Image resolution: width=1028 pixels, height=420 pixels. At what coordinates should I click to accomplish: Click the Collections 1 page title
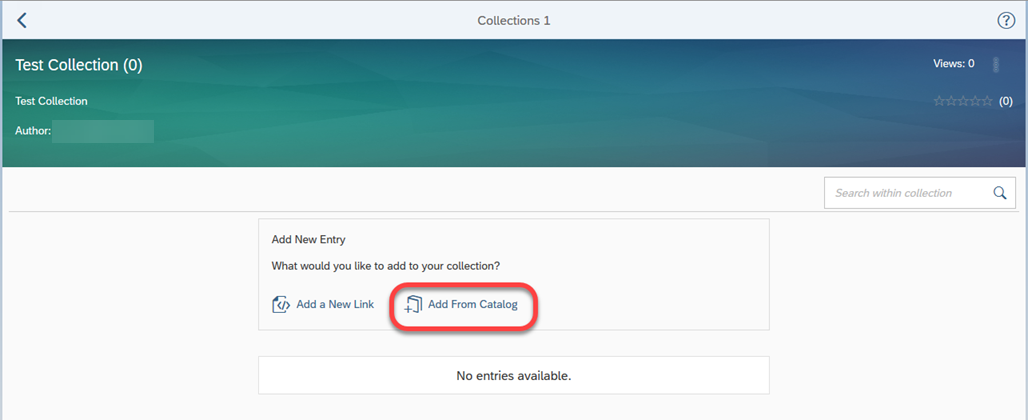[514, 20]
